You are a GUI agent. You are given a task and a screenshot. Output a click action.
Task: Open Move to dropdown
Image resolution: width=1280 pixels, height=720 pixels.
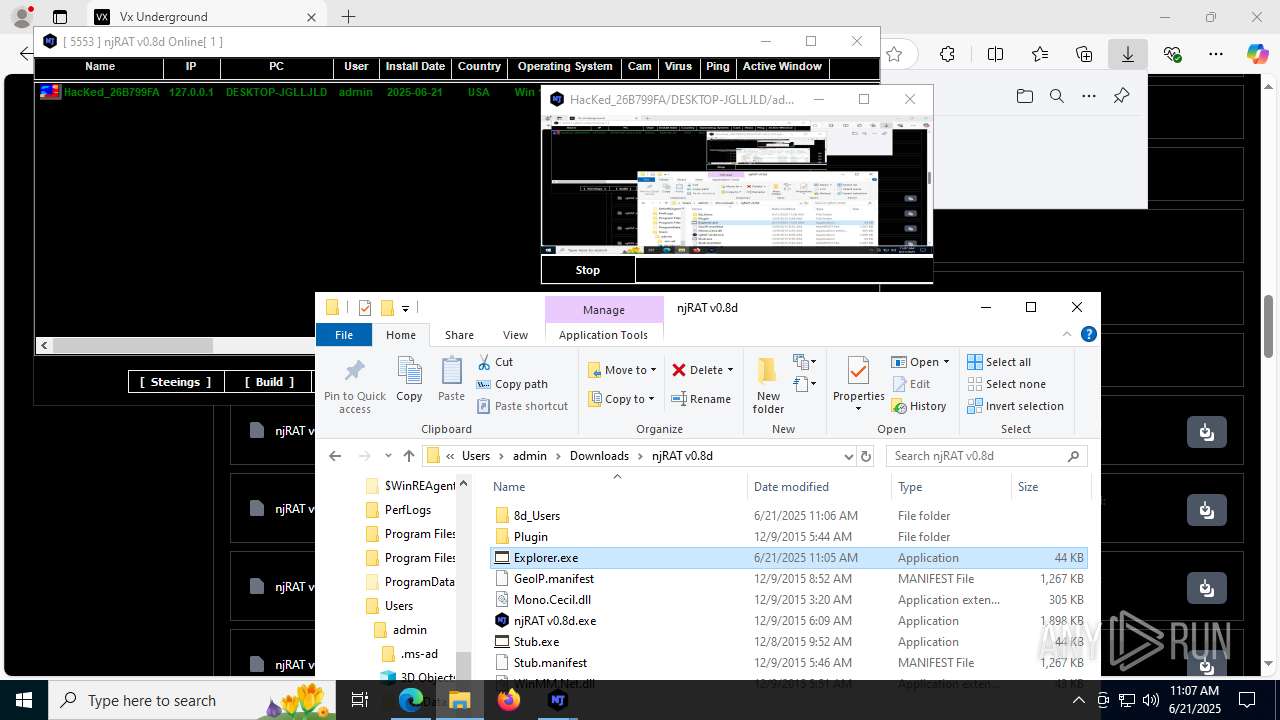coord(622,370)
